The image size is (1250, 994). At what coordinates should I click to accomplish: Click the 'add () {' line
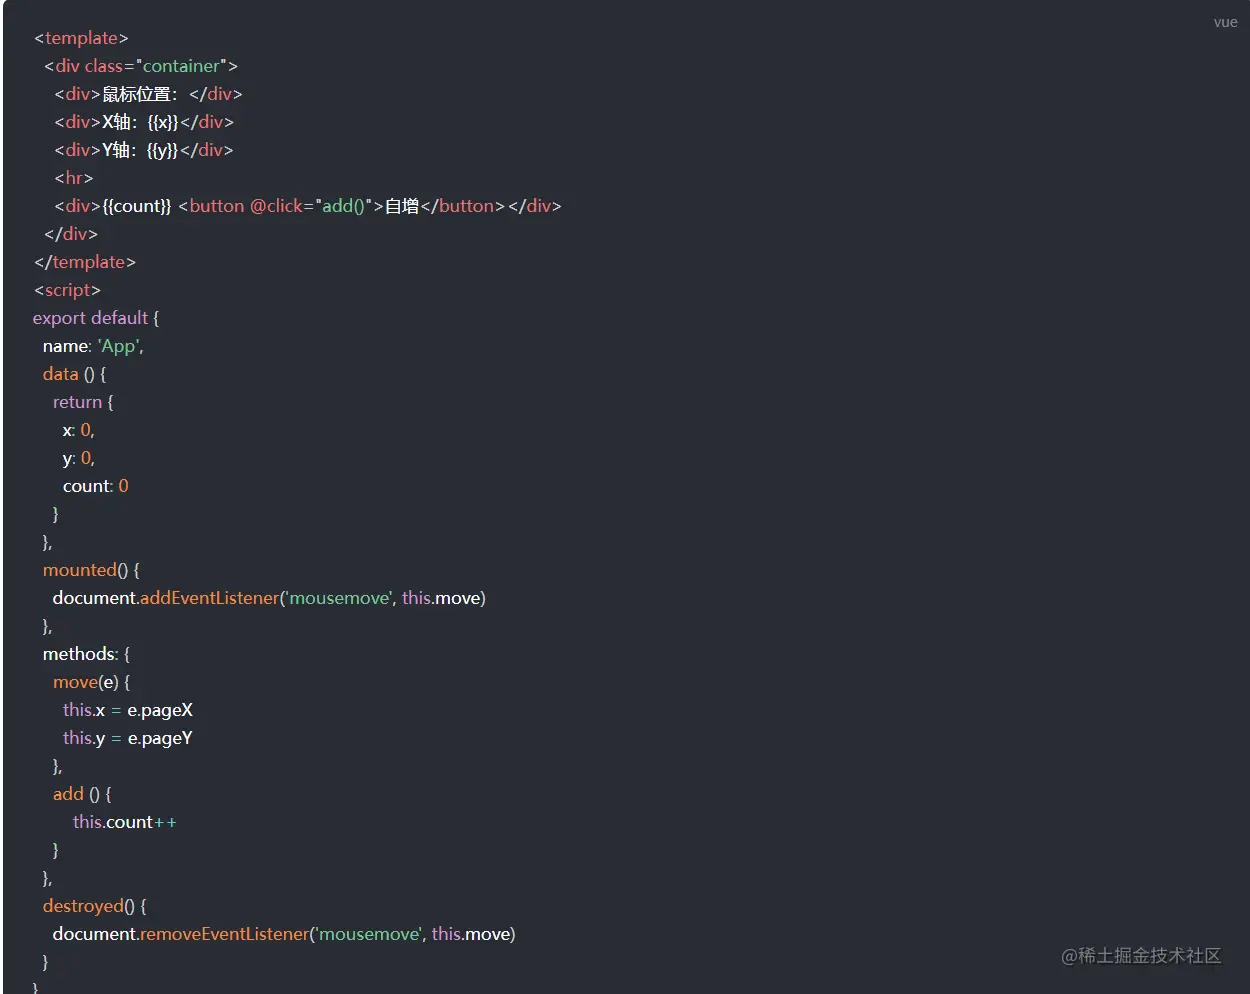tap(82, 794)
